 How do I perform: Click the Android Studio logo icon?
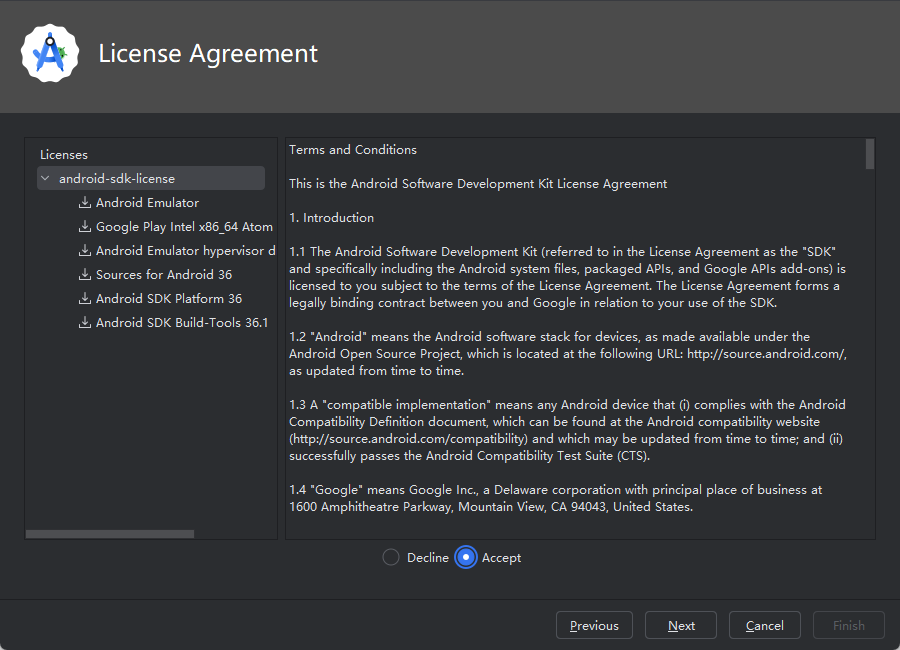pyautogui.click(x=50, y=53)
